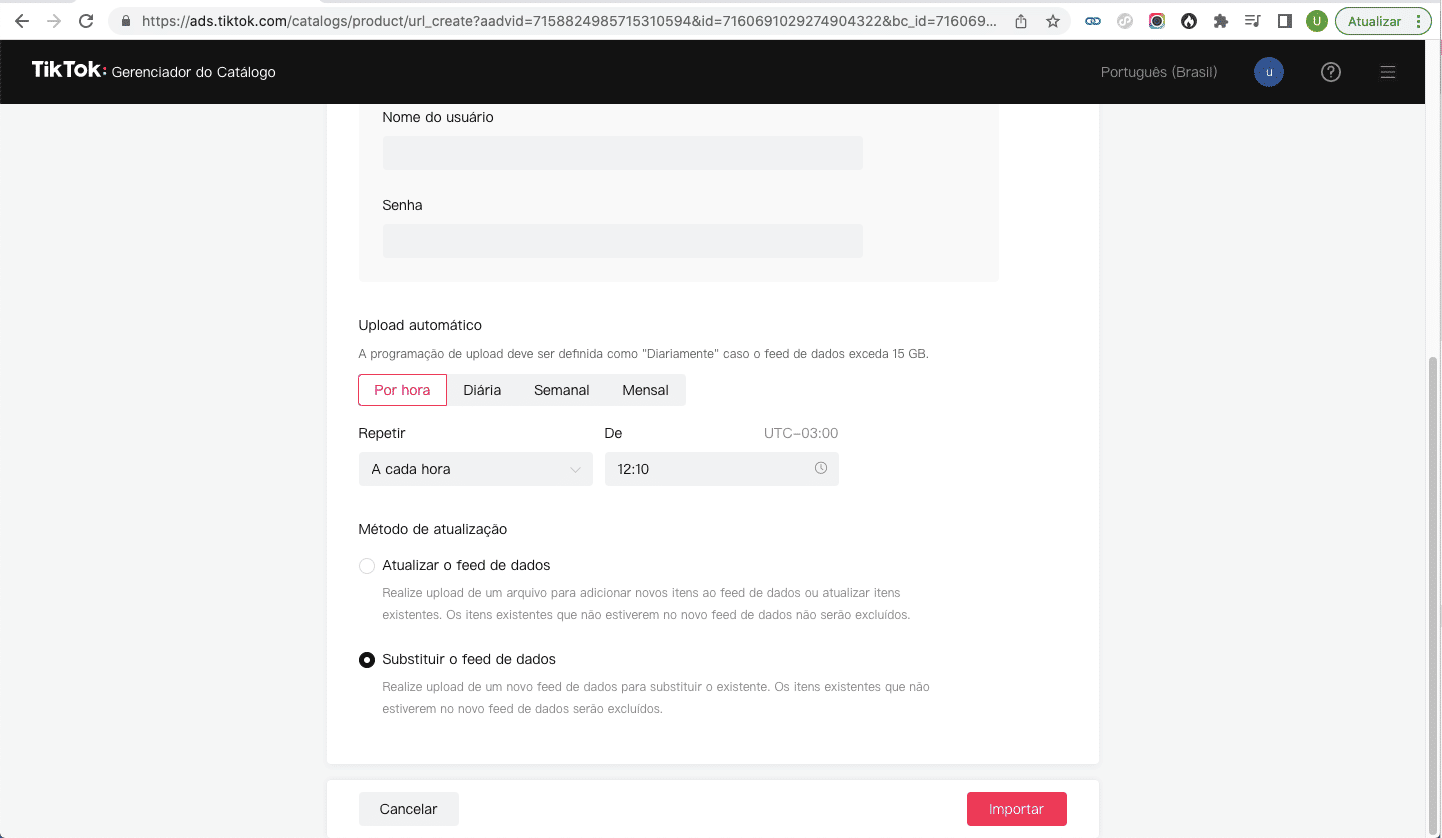Select 'Substituir o feed de dados' option

tap(367, 660)
